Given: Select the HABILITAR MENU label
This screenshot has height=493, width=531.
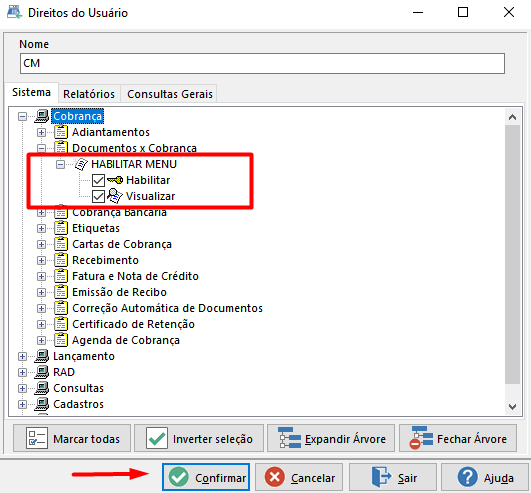Looking at the screenshot, I should (134, 164).
